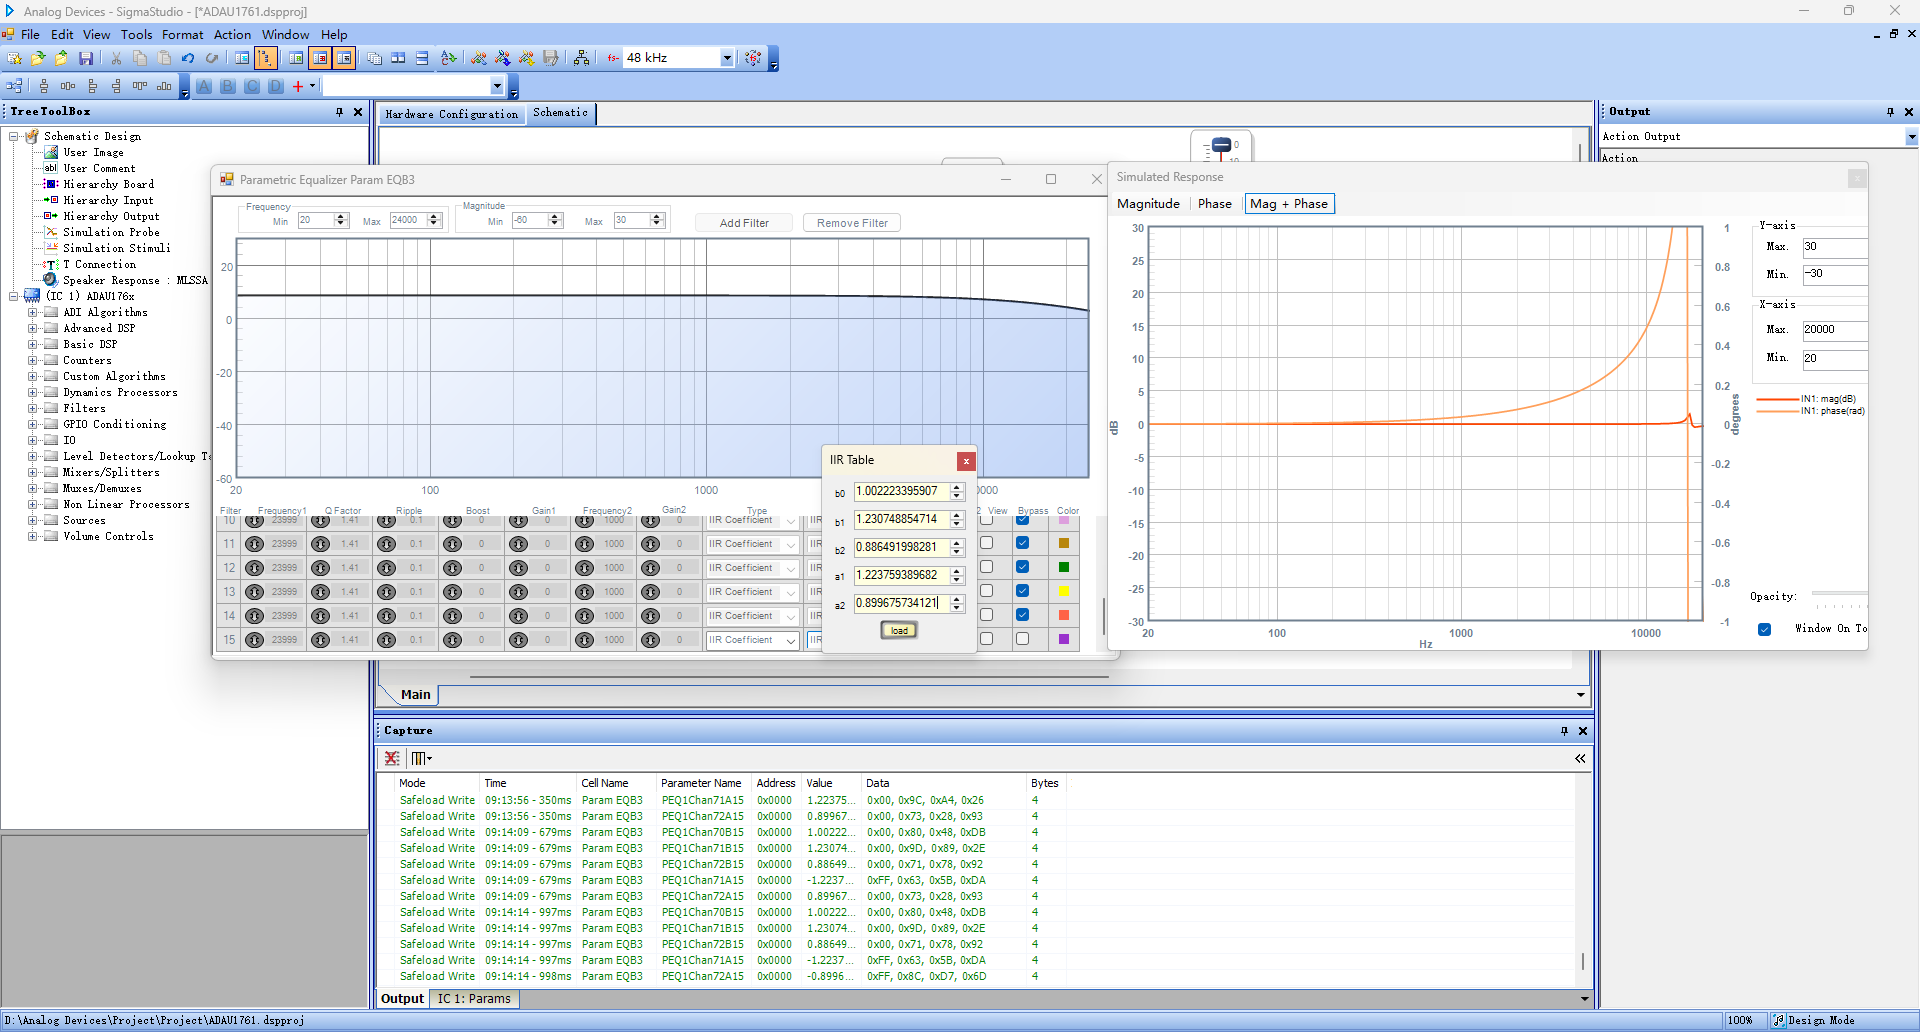Check View box for filter row 12

pyautogui.click(x=987, y=567)
